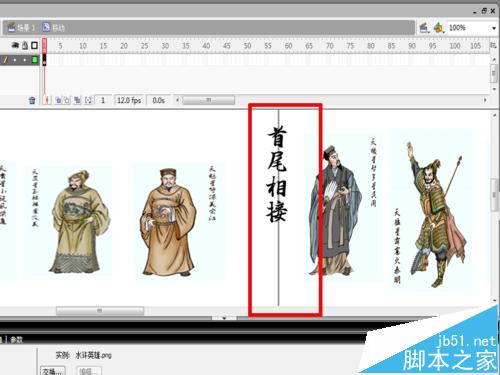
Task: Click the layer's green outline color square
Action: [35, 60]
